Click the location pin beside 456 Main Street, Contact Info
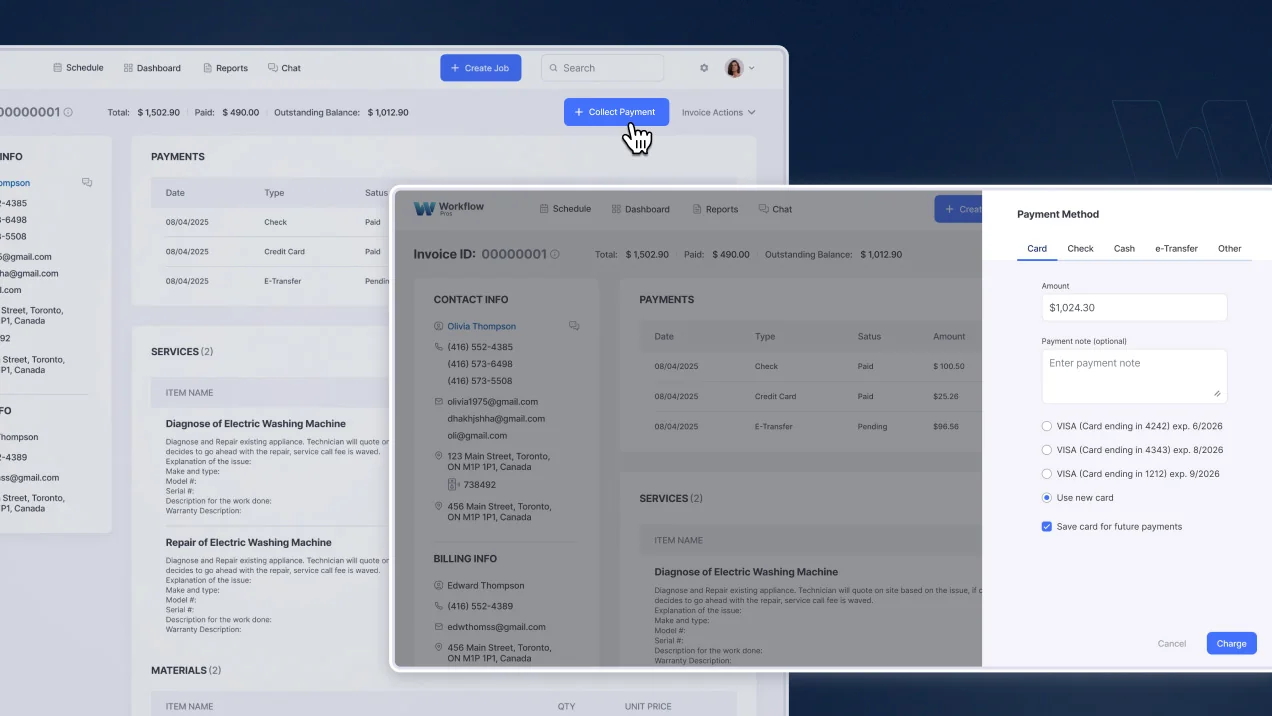The width and height of the screenshot is (1272, 716). click(x=439, y=507)
